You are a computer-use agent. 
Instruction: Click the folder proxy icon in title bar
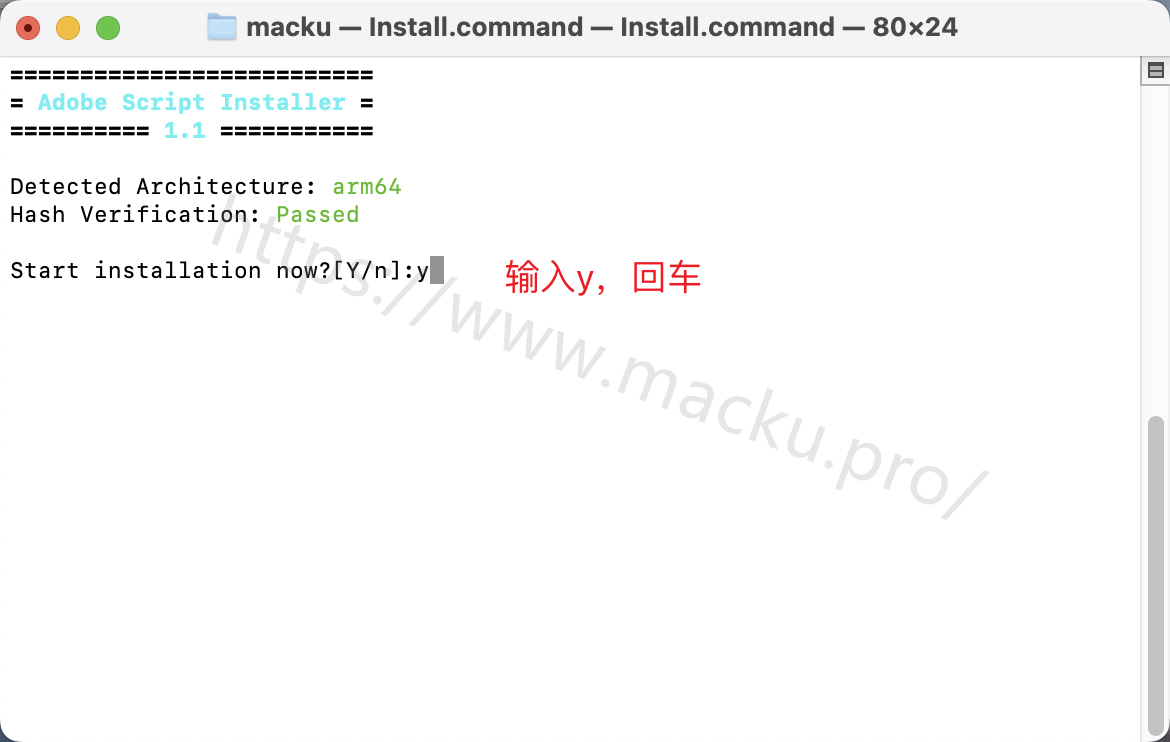[x=222, y=28]
